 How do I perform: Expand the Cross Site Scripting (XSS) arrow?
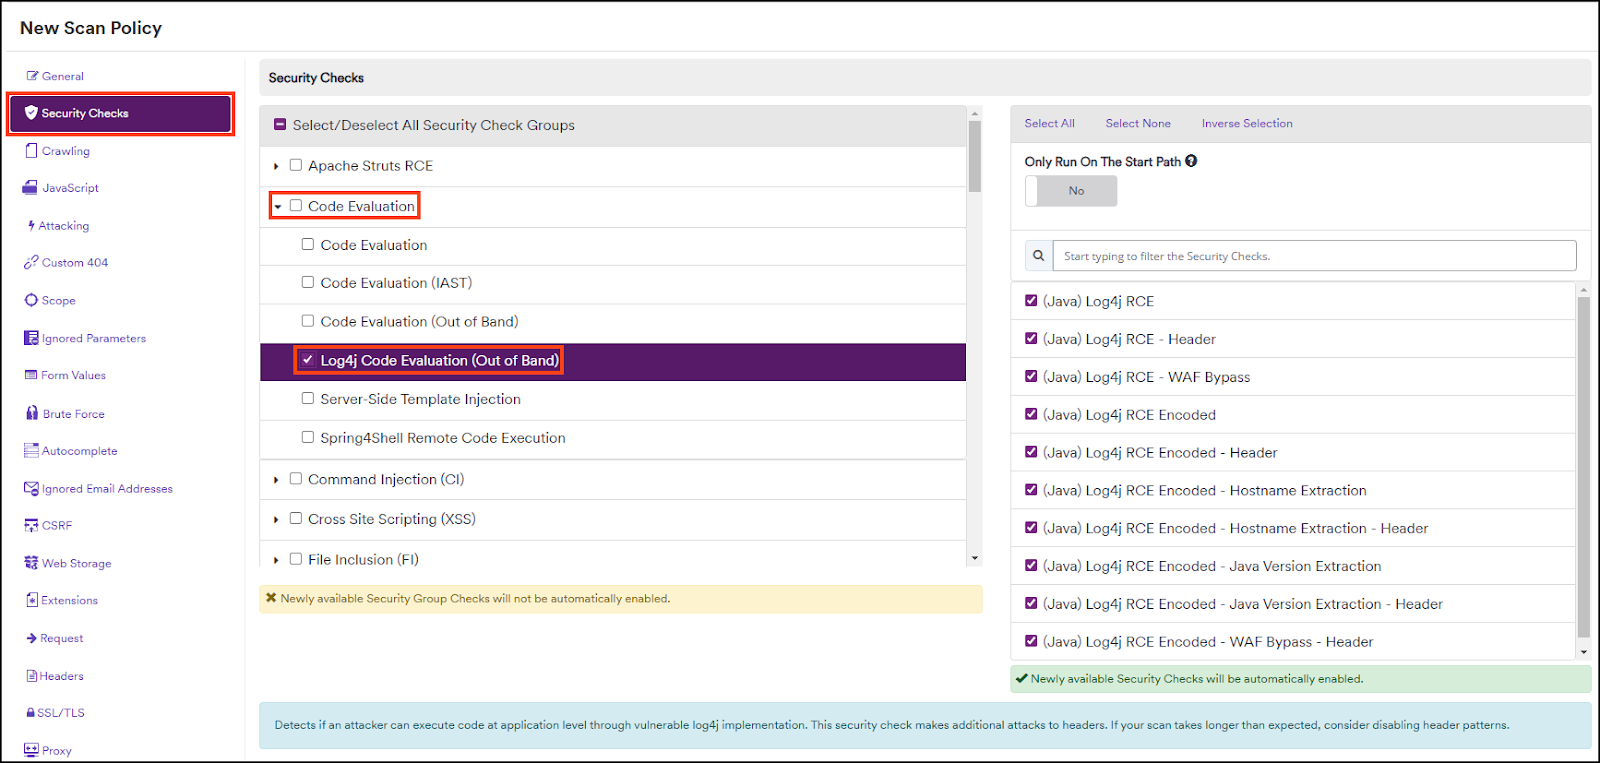pyautogui.click(x=276, y=520)
